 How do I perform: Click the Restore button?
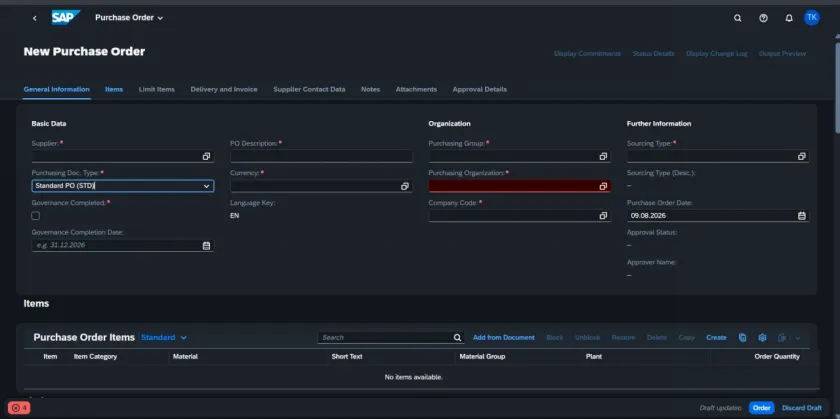tap(624, 338)
